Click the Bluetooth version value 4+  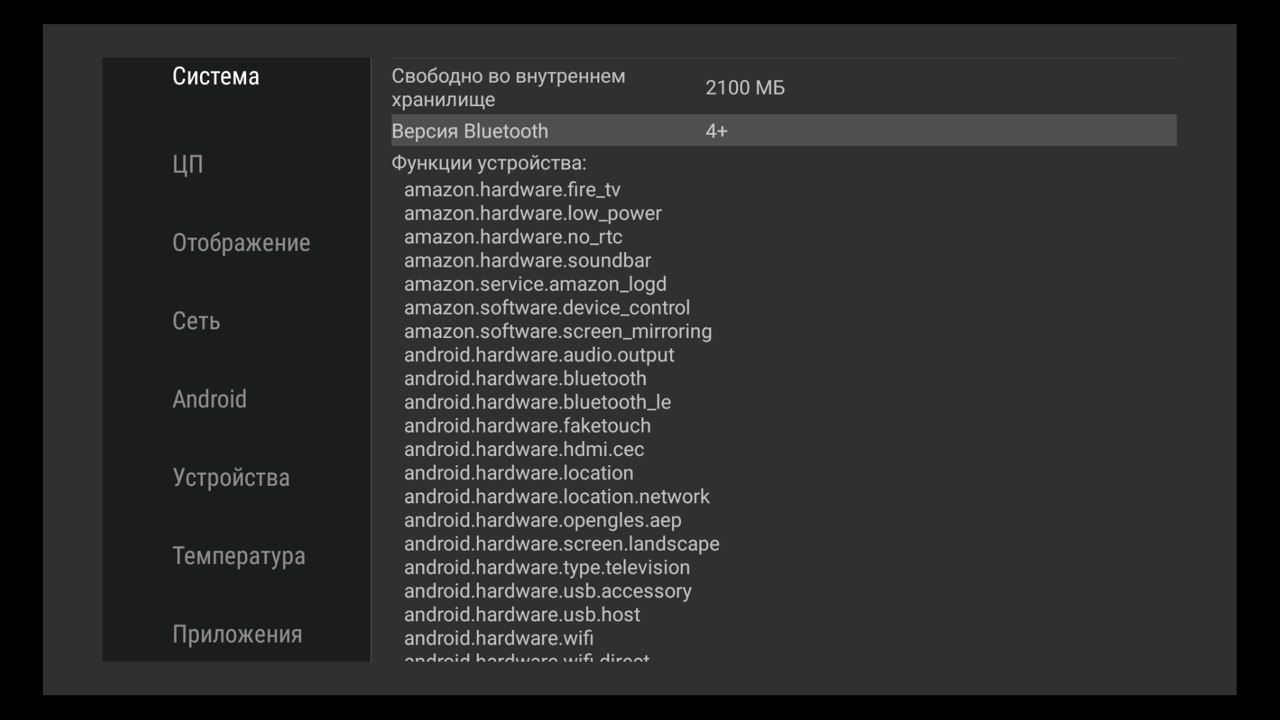click(716, 131)
